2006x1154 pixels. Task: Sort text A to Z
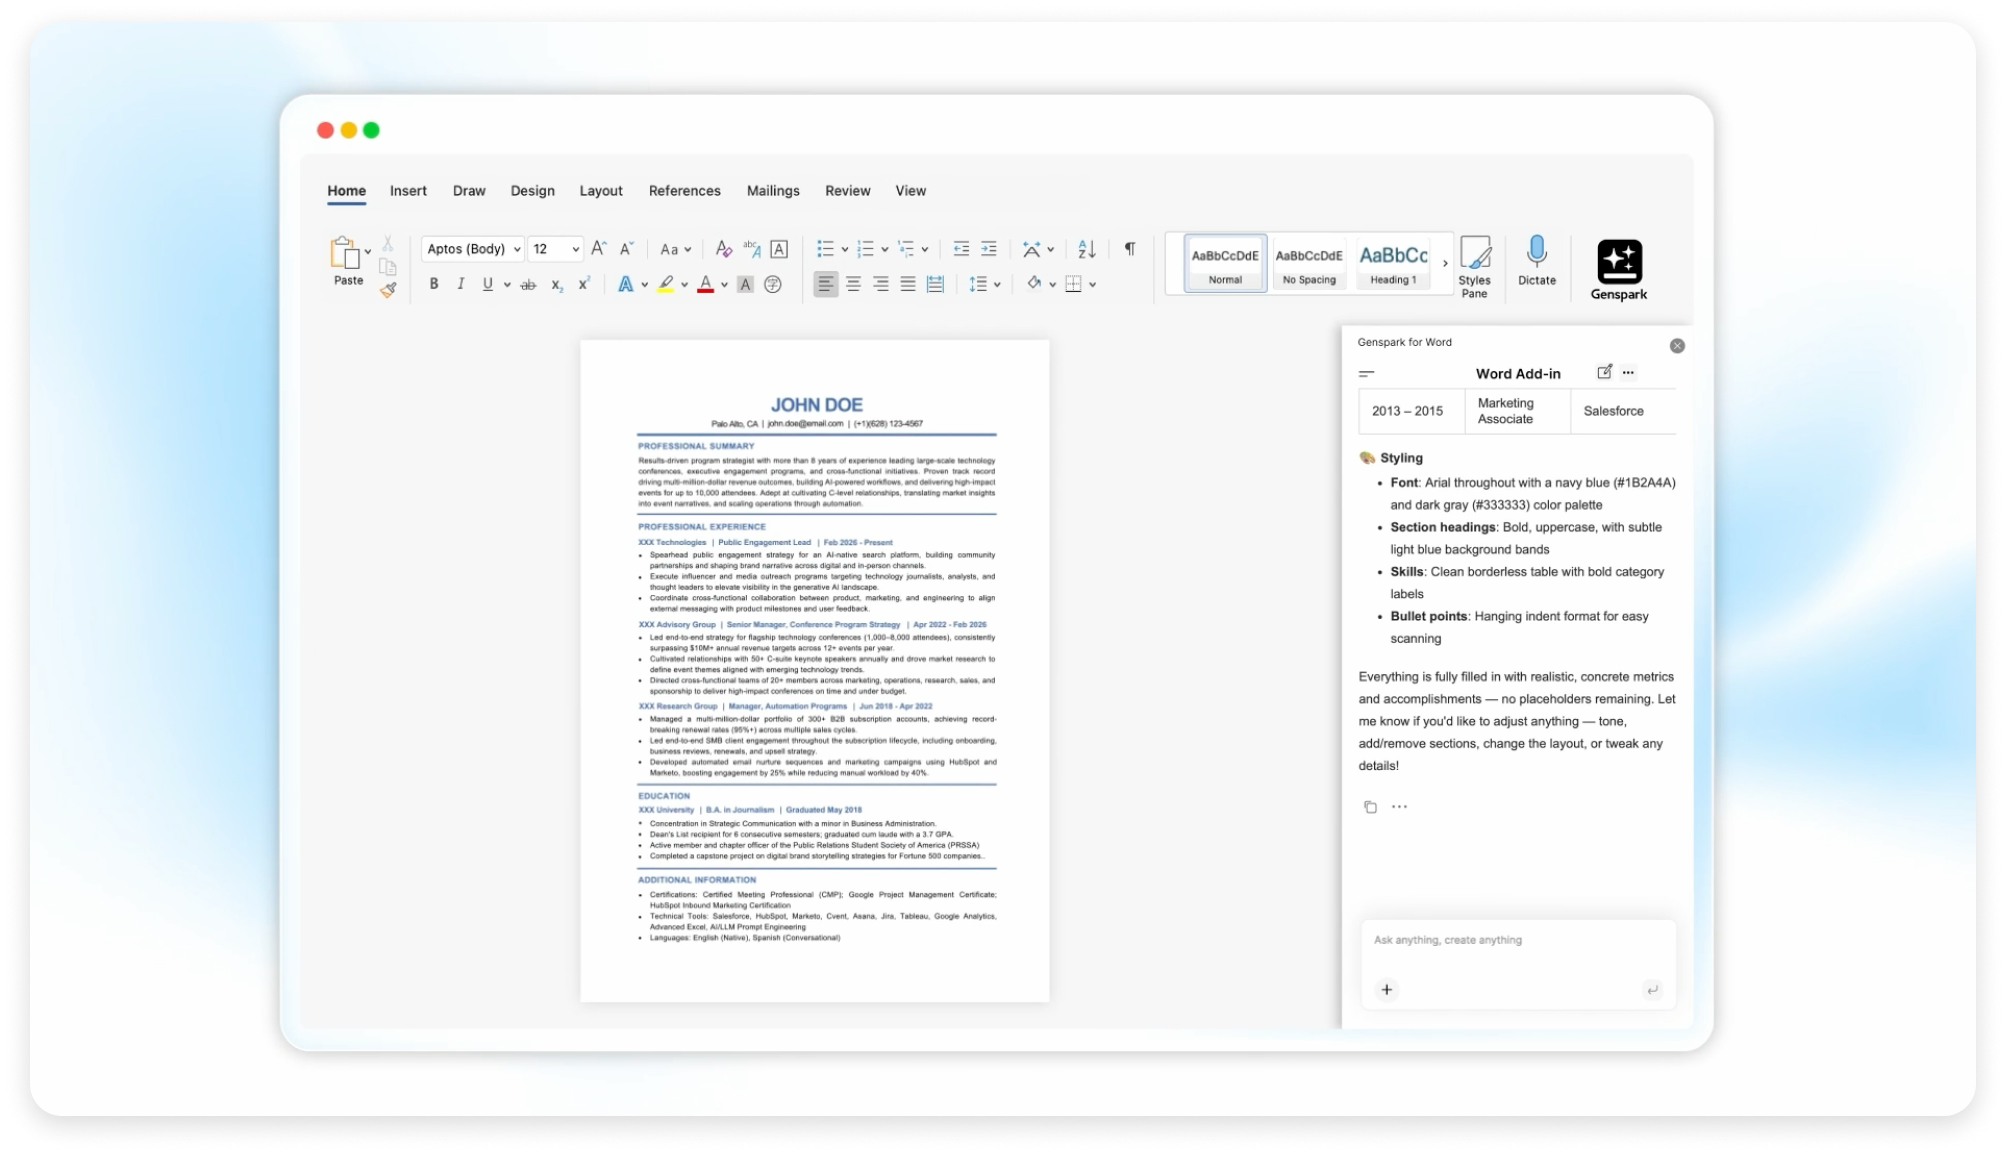(1087, 249)
